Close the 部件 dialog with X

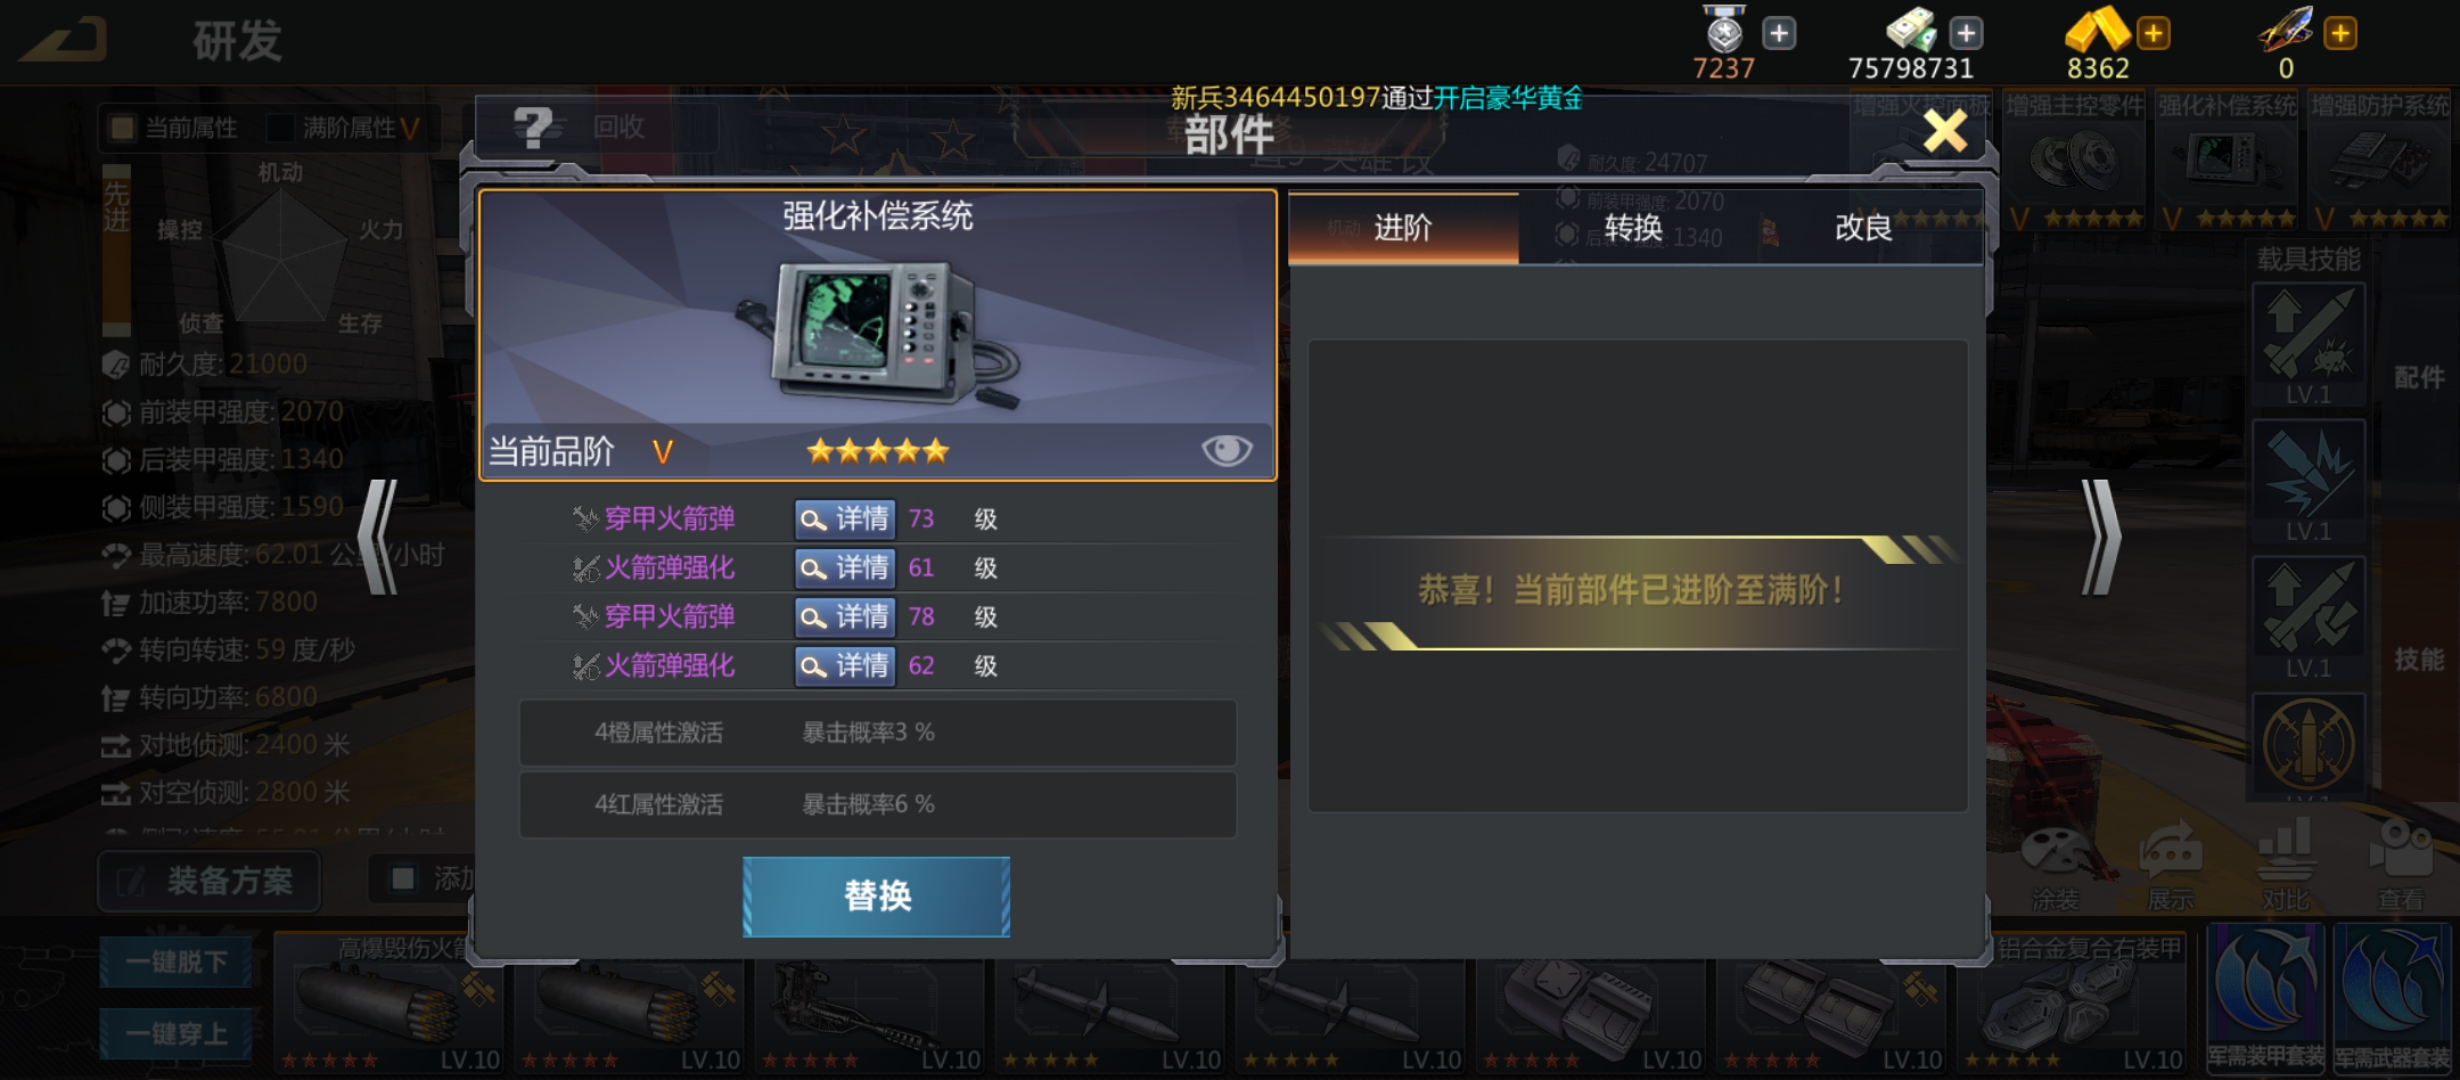pyautogui.click(x=1945, y=131)
